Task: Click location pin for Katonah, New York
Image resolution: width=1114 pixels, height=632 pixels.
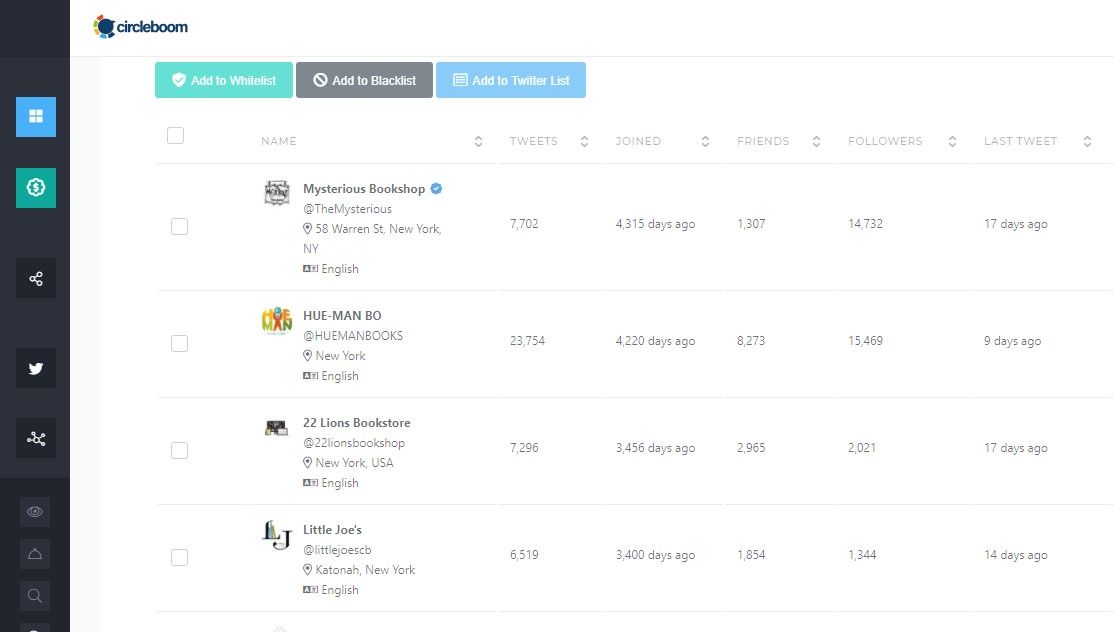Action: (308, 570)
